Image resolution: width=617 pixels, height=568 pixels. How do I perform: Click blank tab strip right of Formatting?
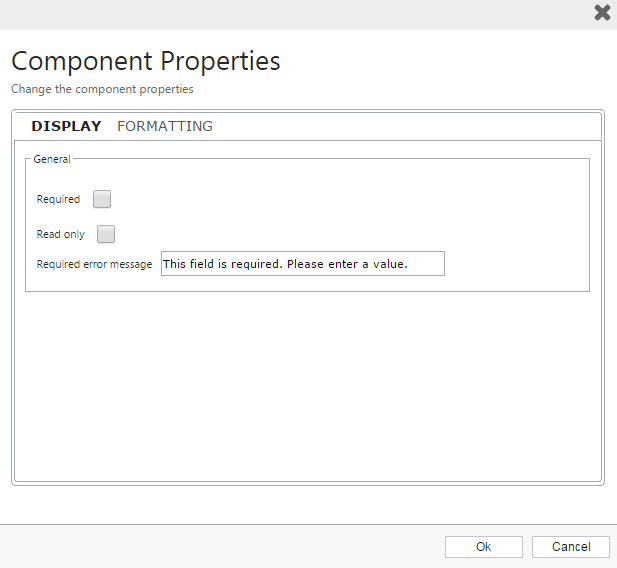400,127
